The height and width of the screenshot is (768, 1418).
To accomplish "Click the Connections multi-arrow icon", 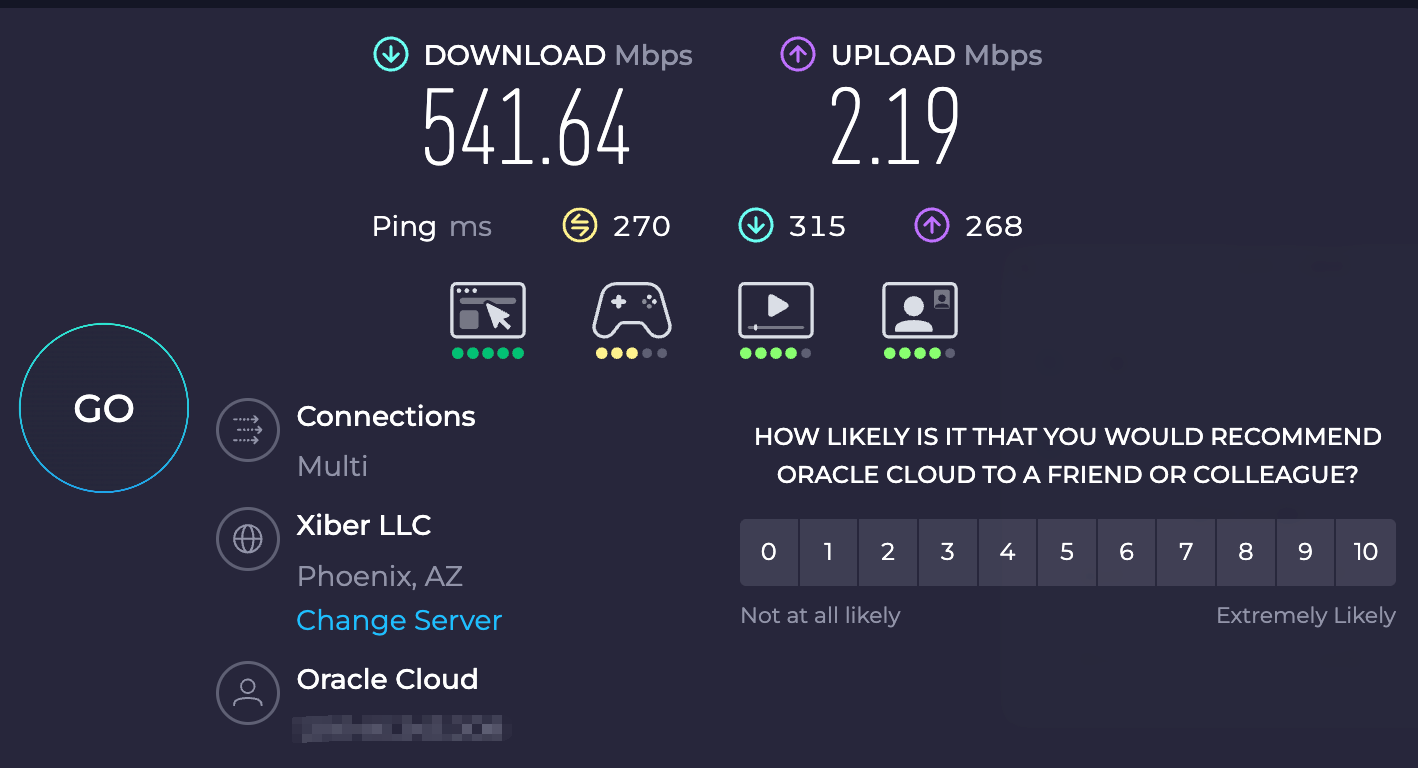I will (x=247, y=431).
